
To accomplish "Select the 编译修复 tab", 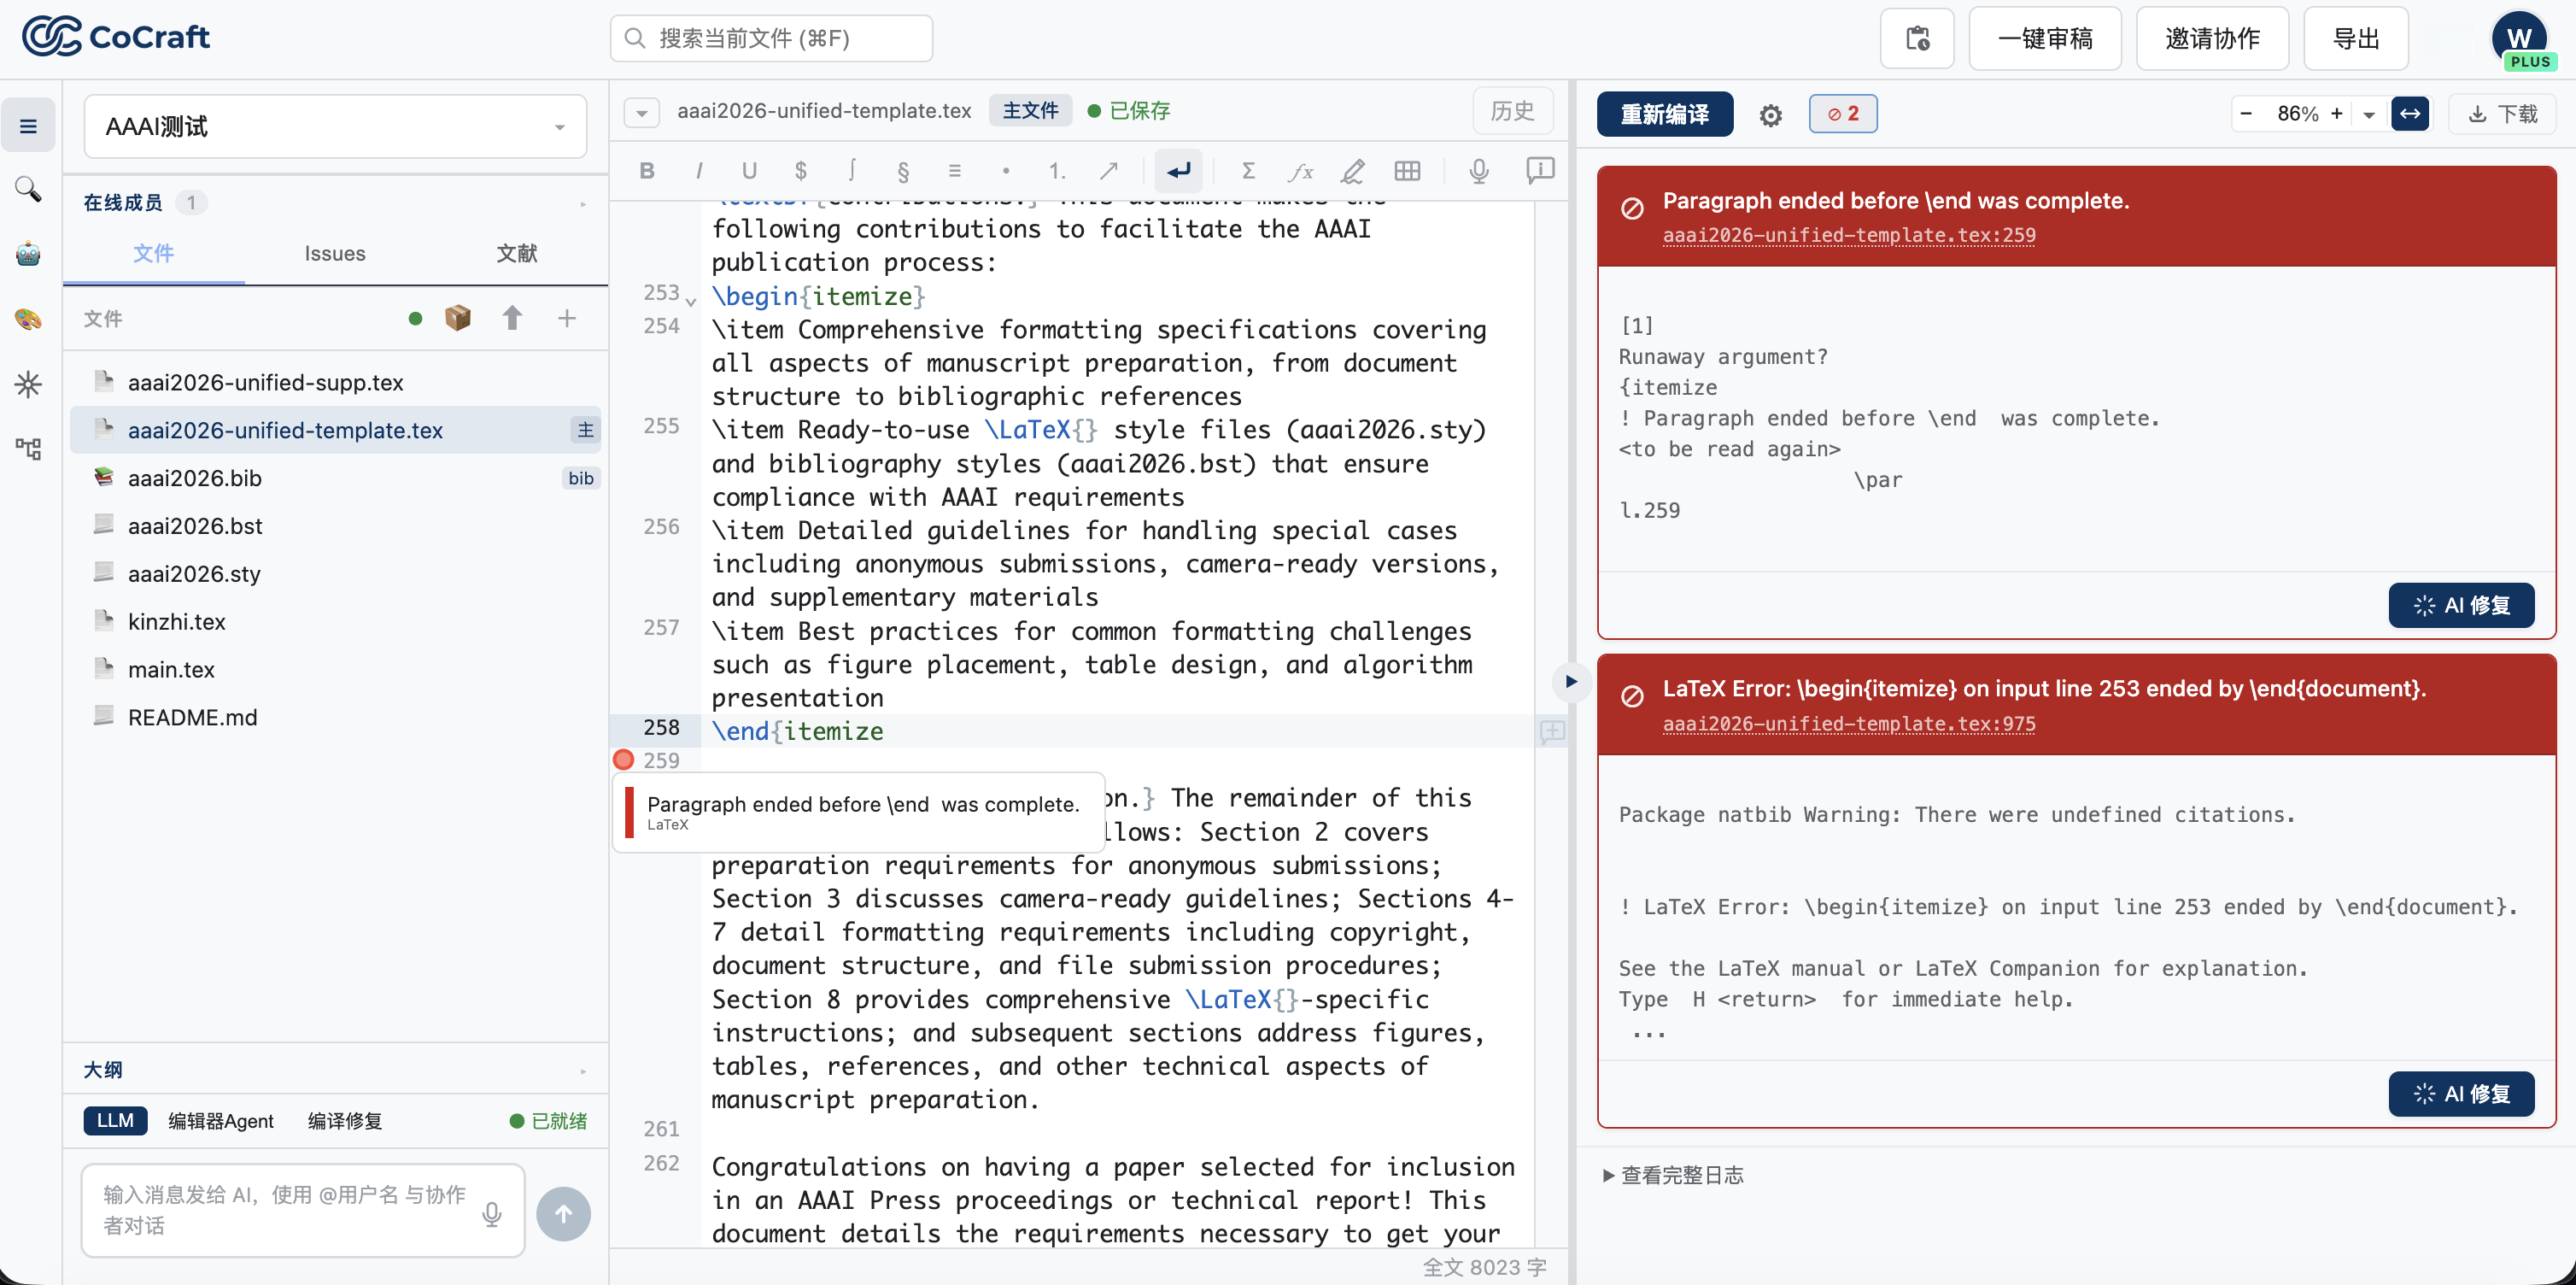I will click(x=345, y=1121).
